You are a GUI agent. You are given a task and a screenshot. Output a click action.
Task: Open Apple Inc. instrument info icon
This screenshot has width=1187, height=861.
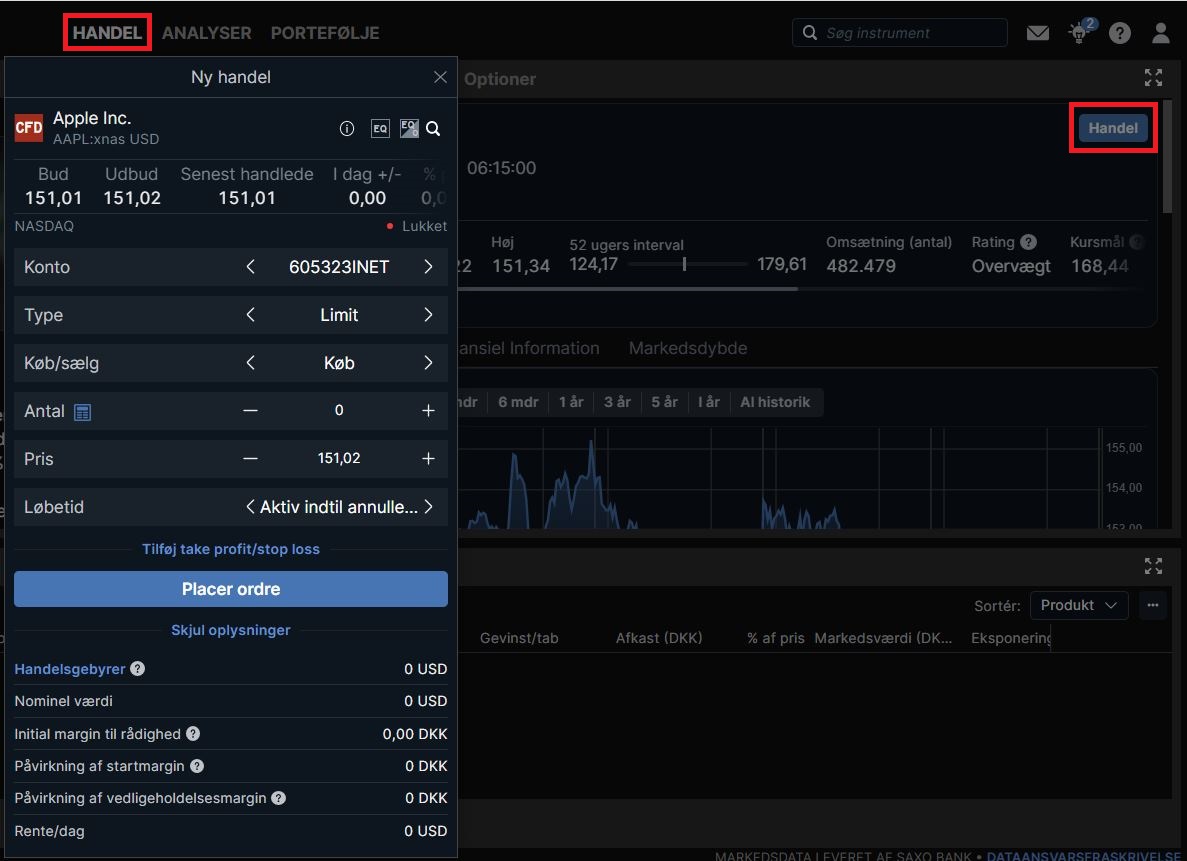click(x=347, y=129)
